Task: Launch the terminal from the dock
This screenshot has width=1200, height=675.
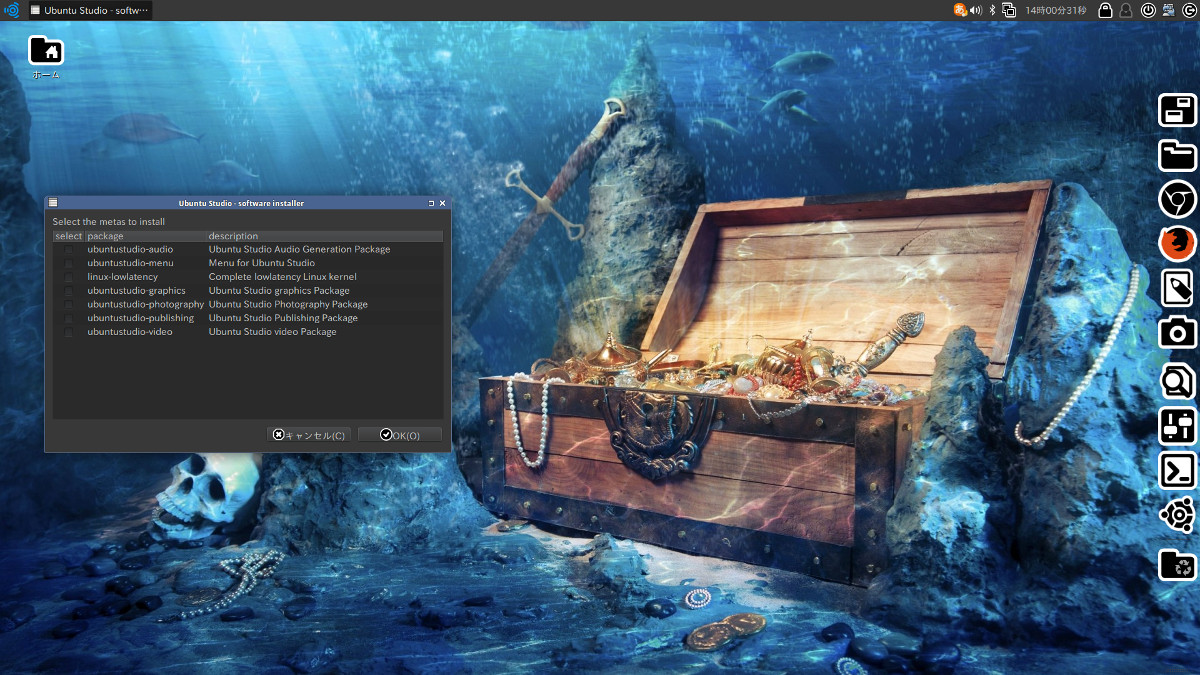Action: point(1178,470)
